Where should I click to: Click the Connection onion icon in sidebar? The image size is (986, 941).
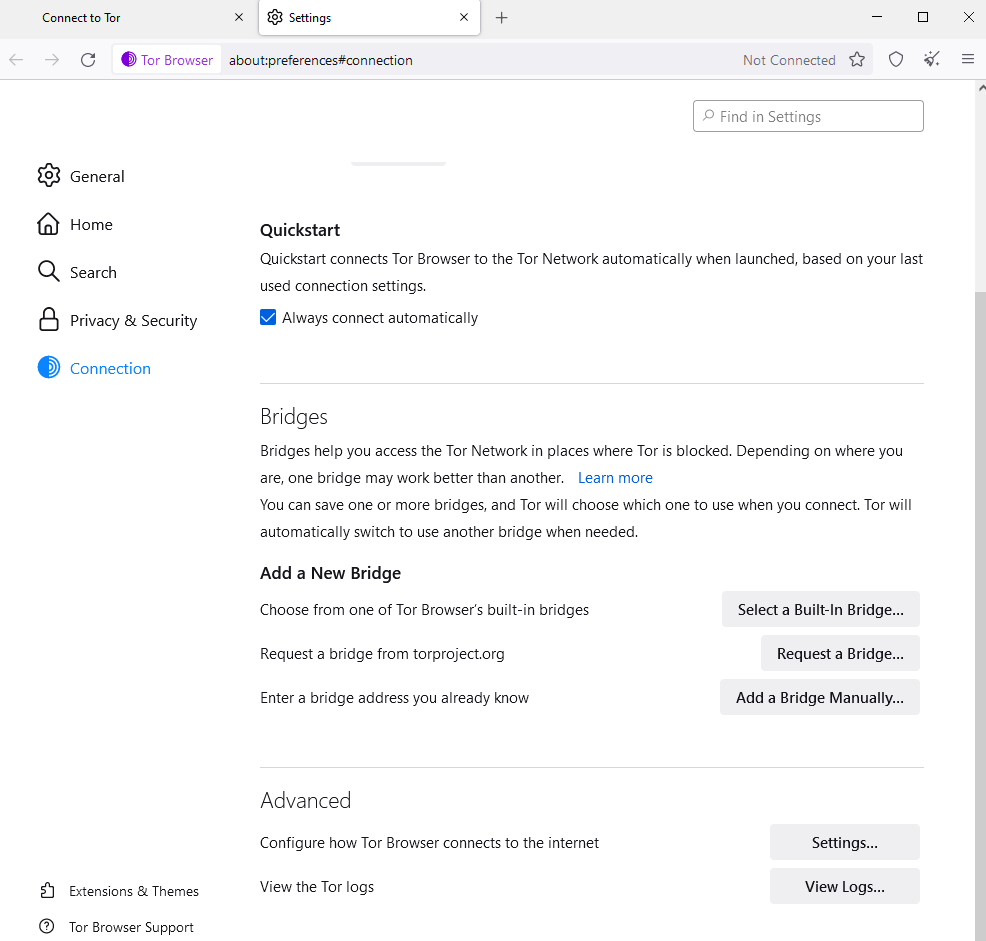tap(48, 367)
